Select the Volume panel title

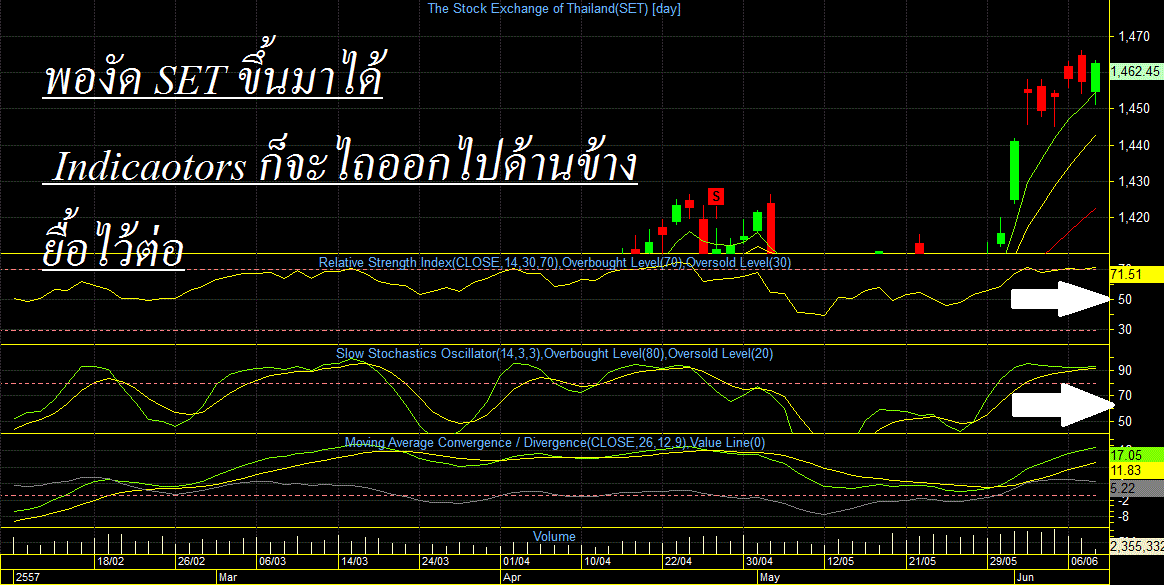click(554, 536)
